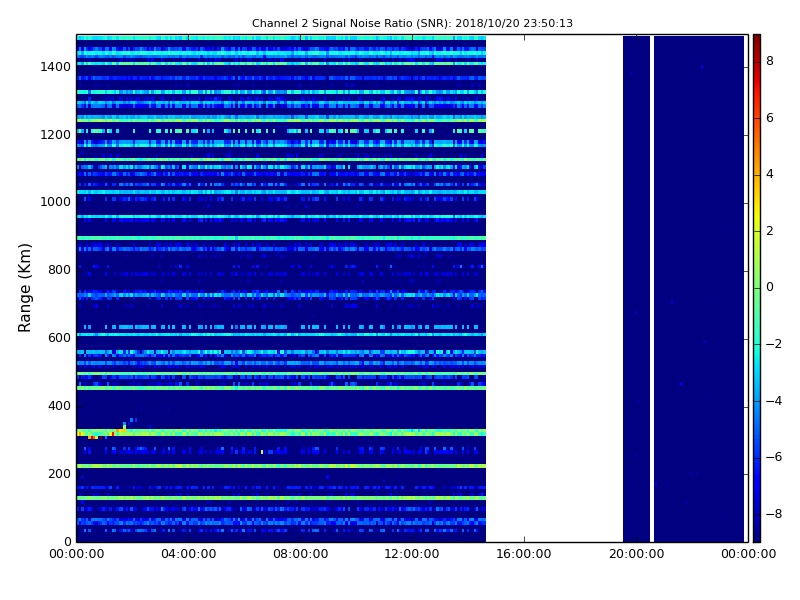This screenshot has width=800, height=600.
Task: Select the 1000 range tick label
Action: pyautogui.click(x=55, y=202)
